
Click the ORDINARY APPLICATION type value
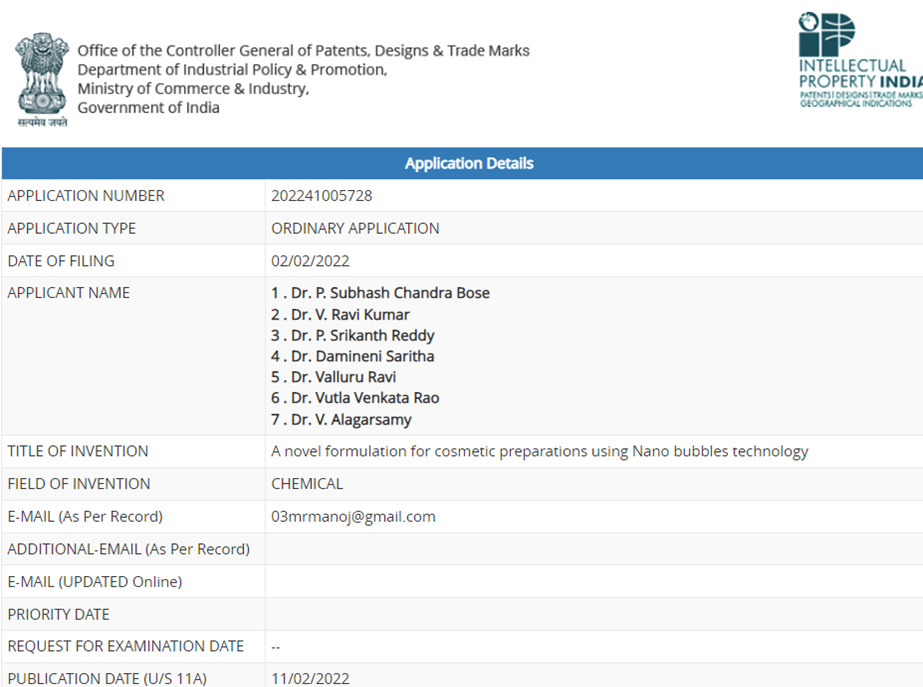(355, 228)
